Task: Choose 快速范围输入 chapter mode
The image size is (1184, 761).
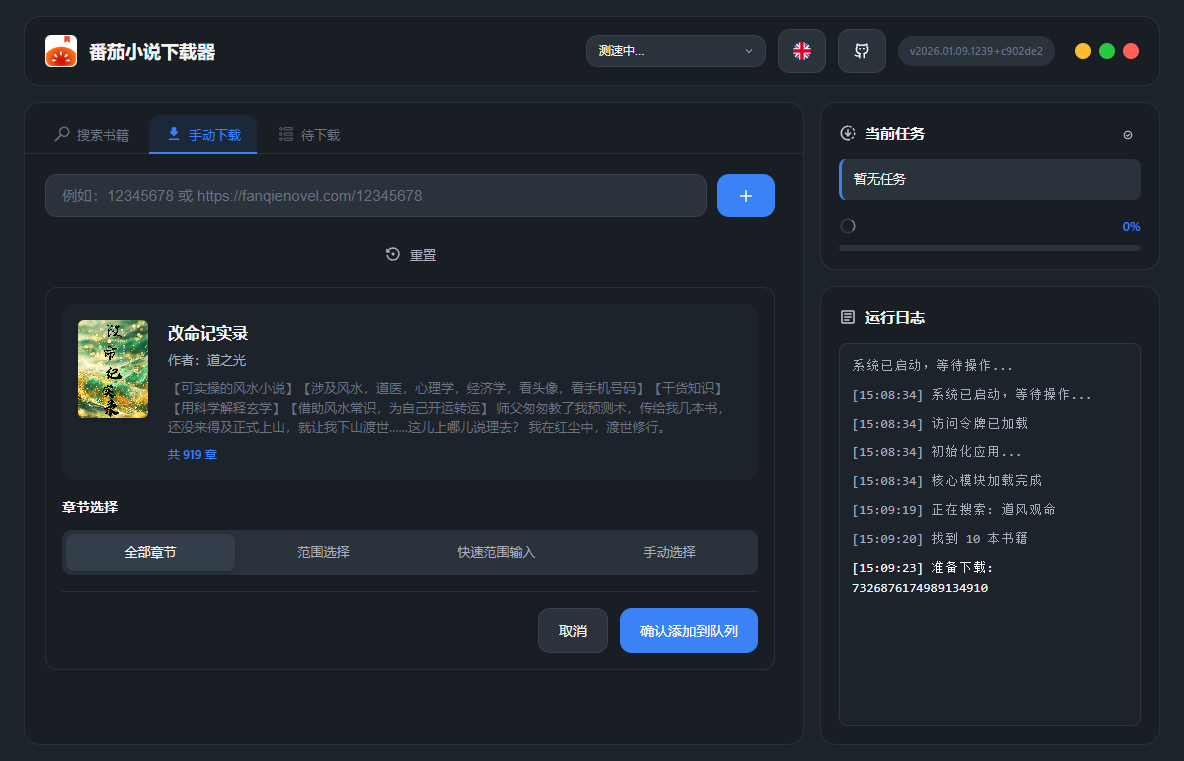Action: (496, 552)
